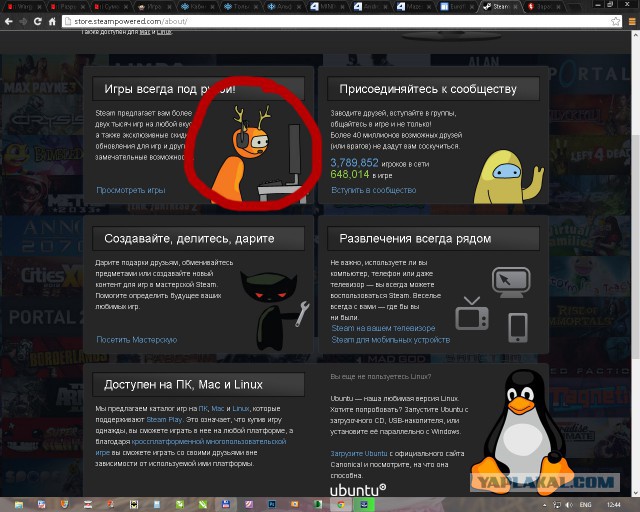Open the green highlighted taskbar app icon
The width and height of the screenshot is (640, 512).
[x=363, y=505]
